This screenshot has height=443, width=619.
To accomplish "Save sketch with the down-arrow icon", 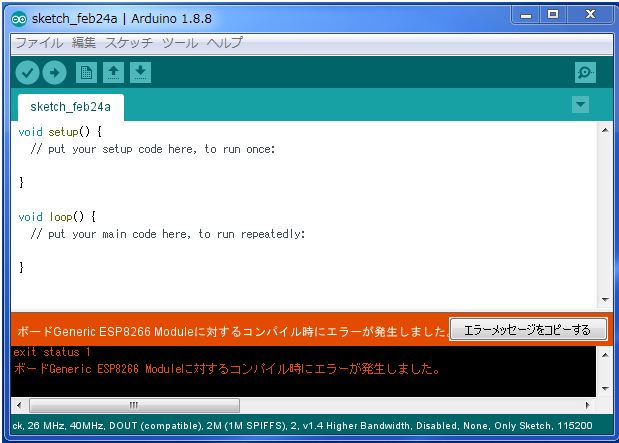I will (x=140, y=73).
